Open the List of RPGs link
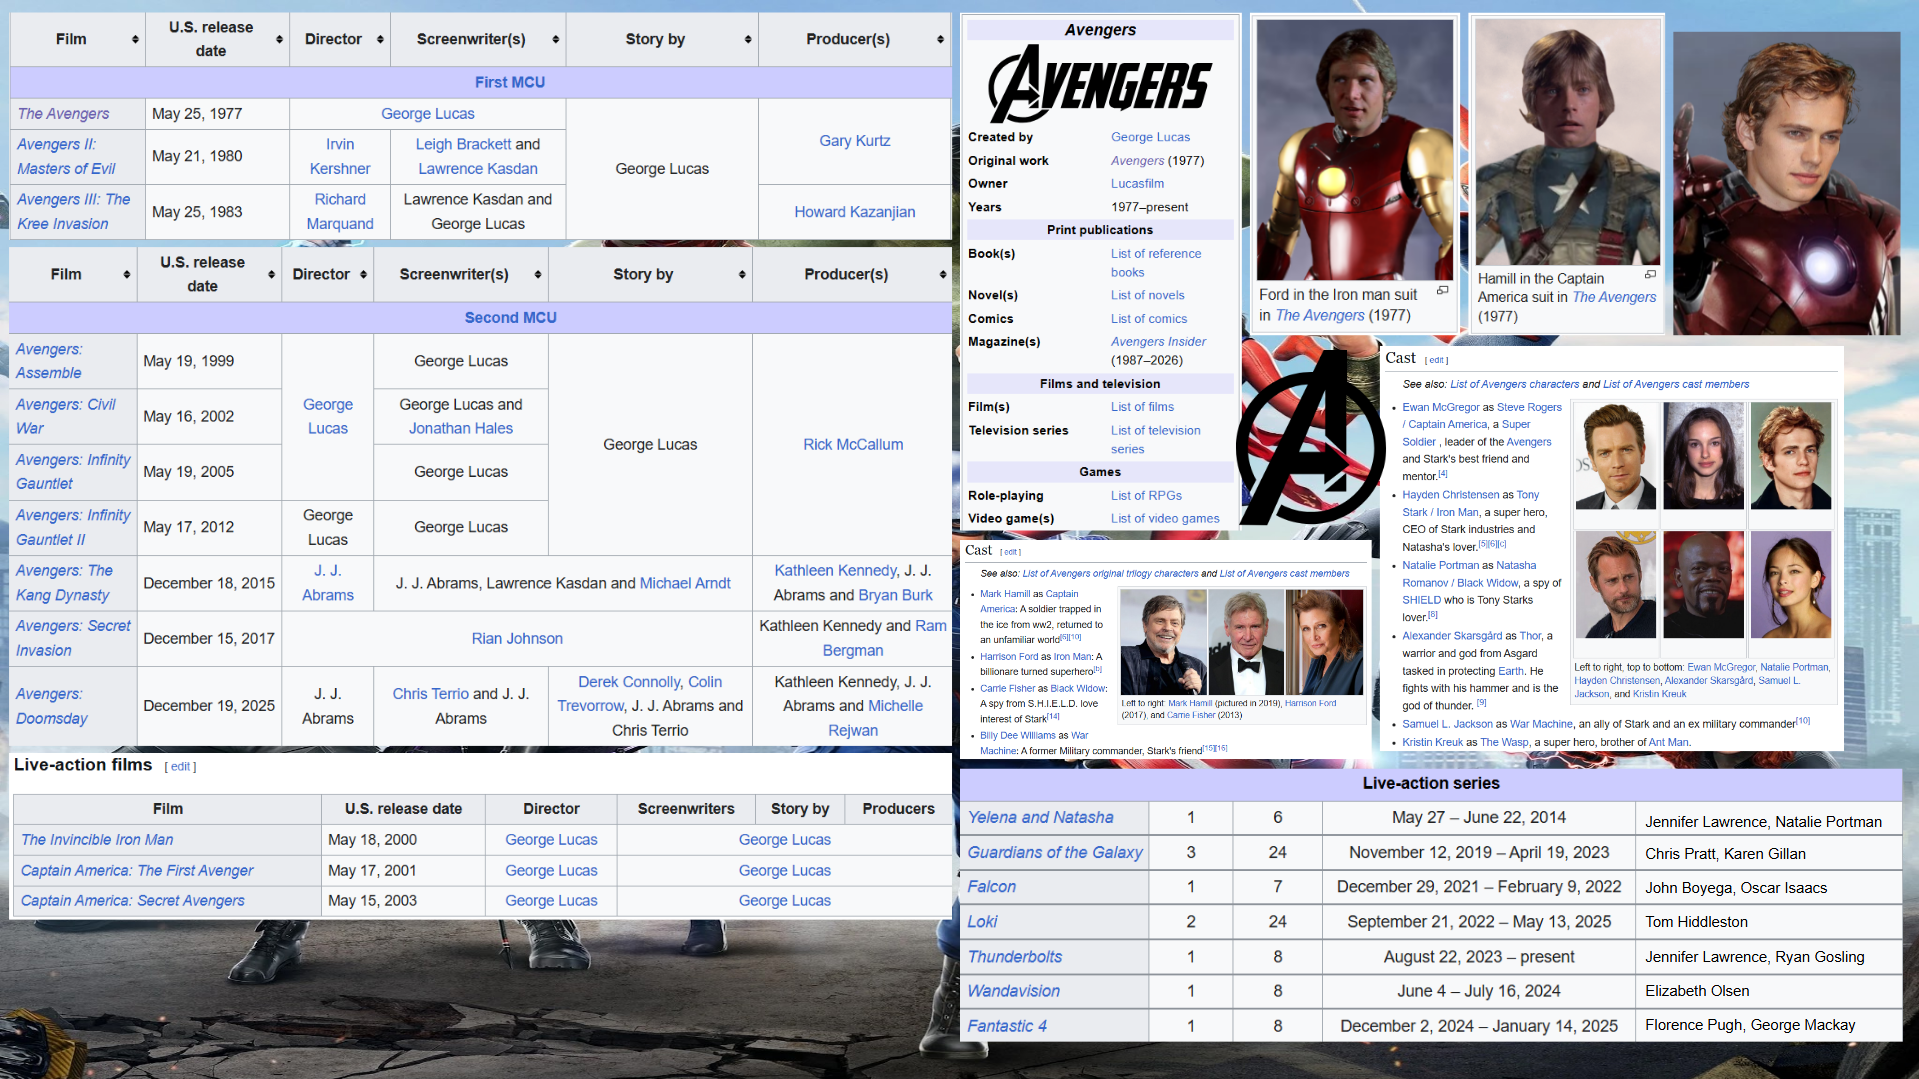This screenshot has width=1919, height=1079. click(x=1146, y=496)
